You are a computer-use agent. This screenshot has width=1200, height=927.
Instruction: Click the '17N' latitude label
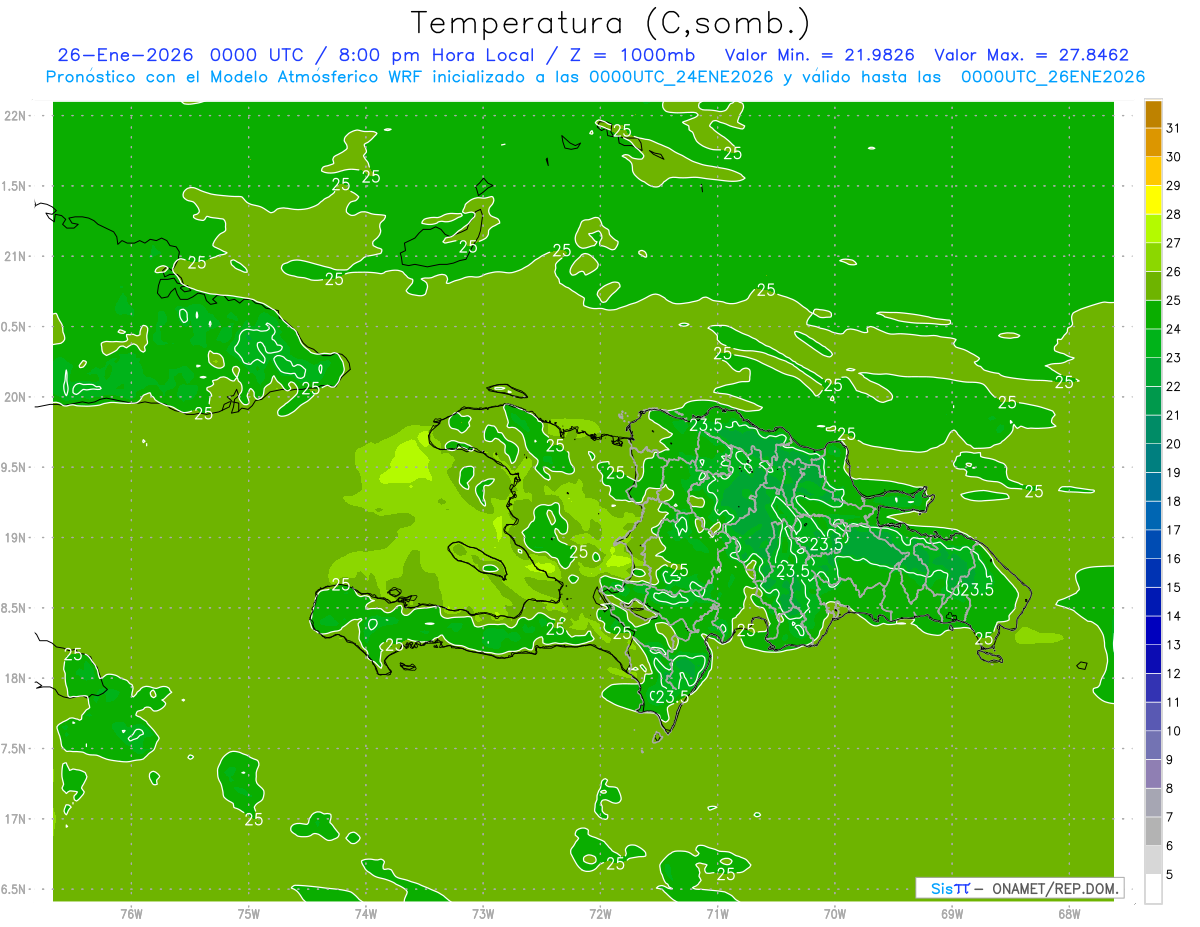click(x=16, y=819)
